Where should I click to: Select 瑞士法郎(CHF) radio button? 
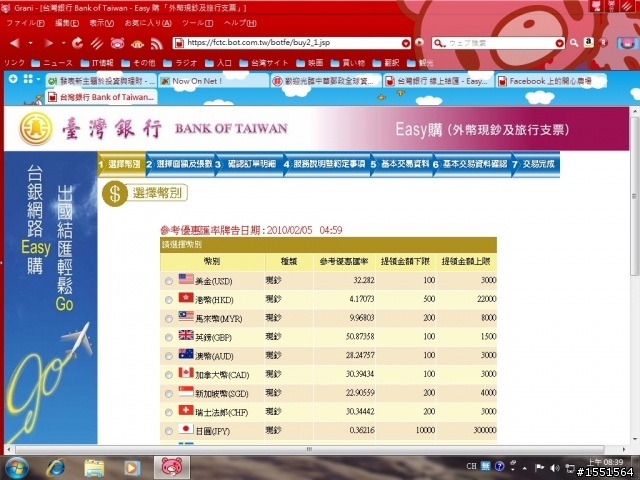pos(169,413)
